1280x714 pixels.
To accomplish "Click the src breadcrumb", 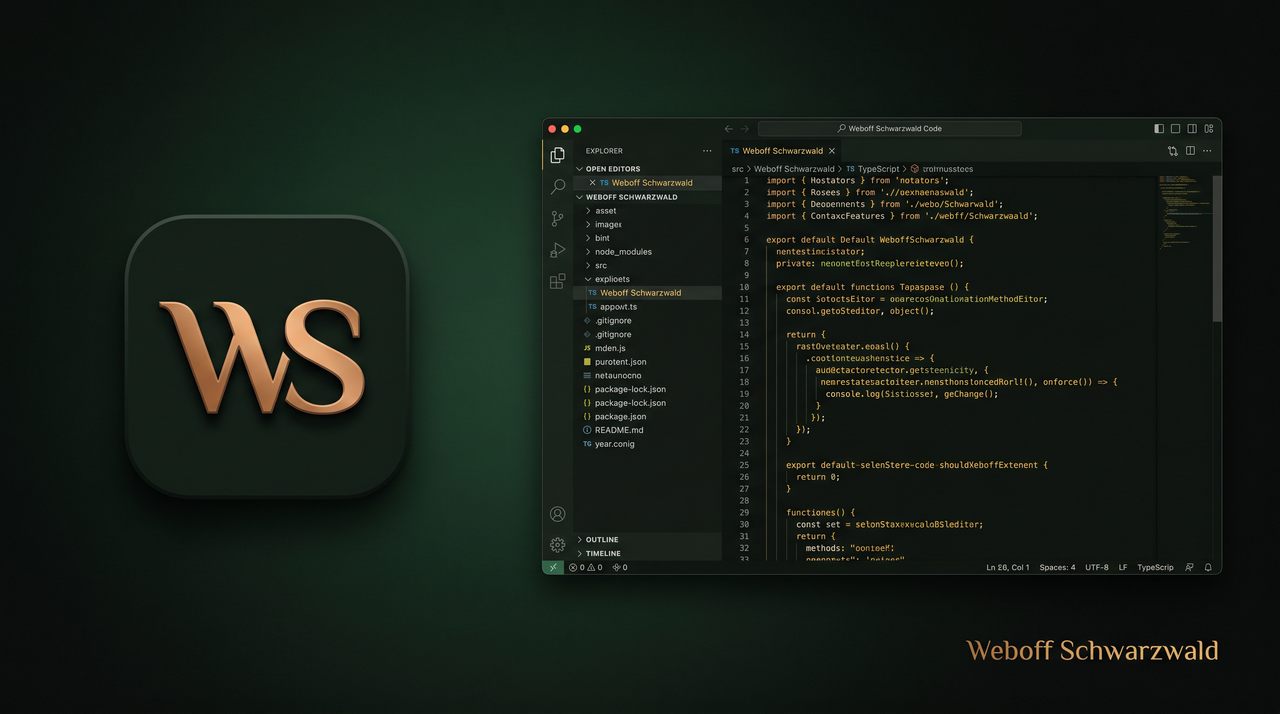I will pyautogui.click(x=737, y=169).
